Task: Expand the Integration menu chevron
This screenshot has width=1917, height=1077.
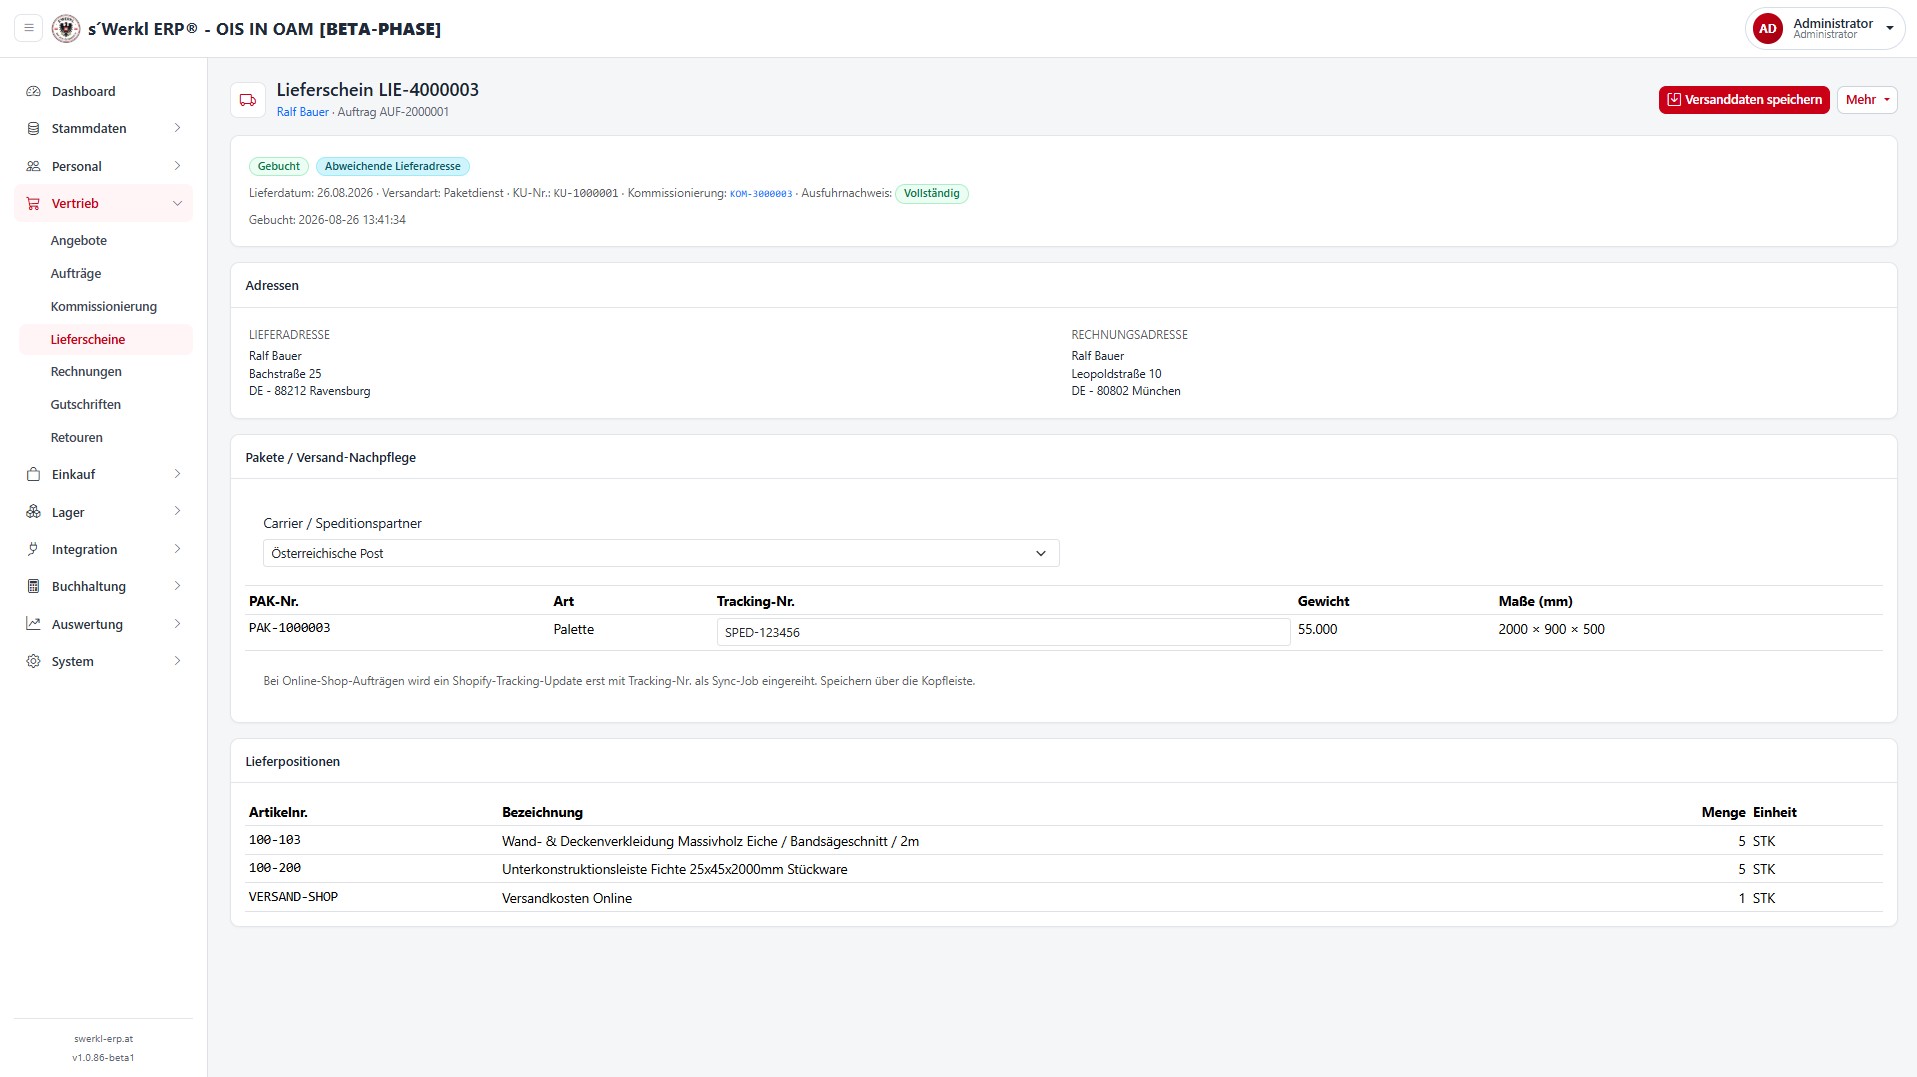Action: [x=177, y=549]
